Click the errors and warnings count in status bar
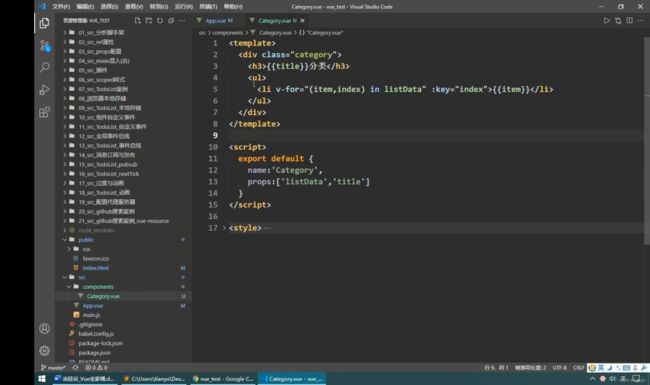The height and width of the screenshot is (385, 650). click(96, 368)
